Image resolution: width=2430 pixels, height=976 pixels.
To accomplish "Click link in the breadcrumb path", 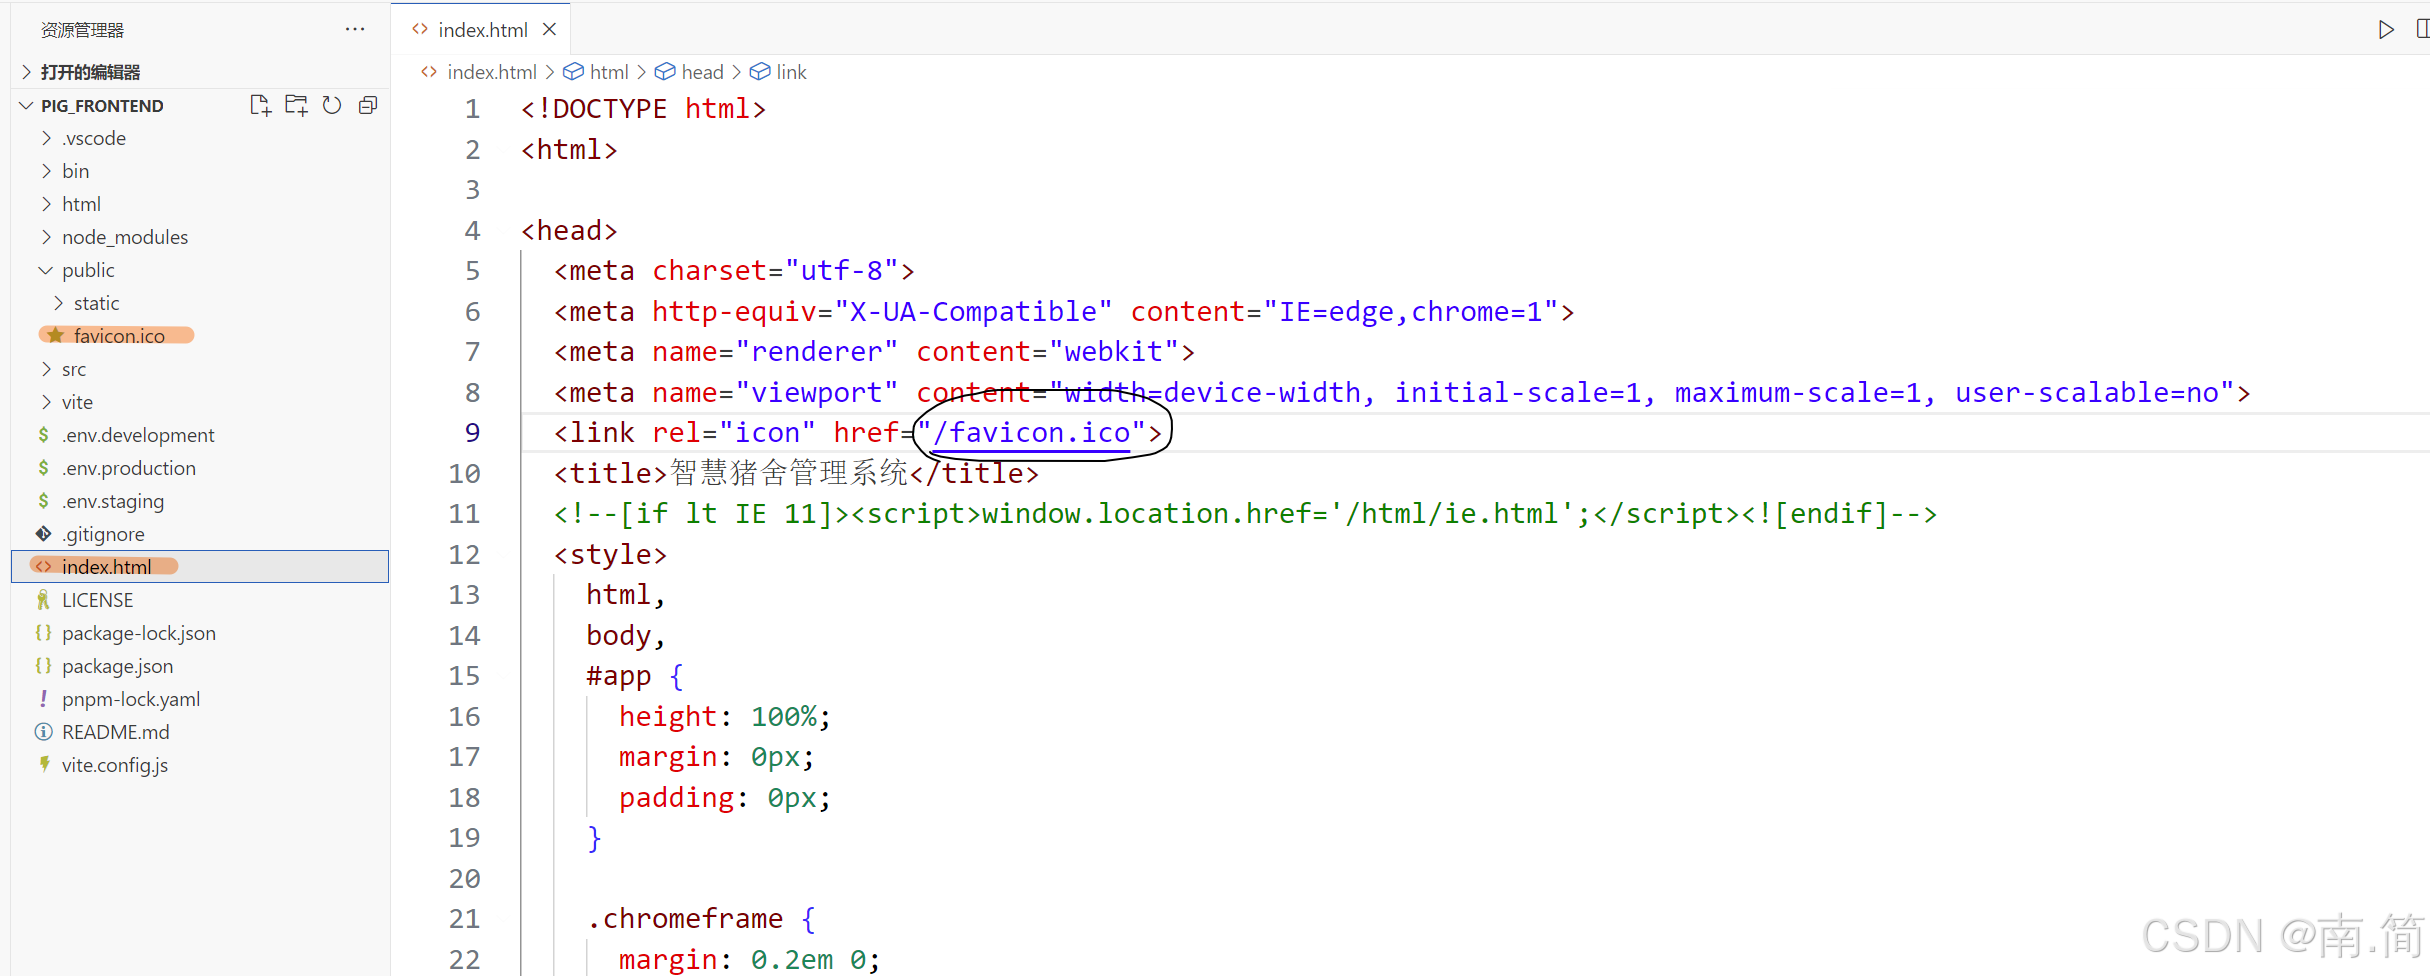I will tap(791, 72).
